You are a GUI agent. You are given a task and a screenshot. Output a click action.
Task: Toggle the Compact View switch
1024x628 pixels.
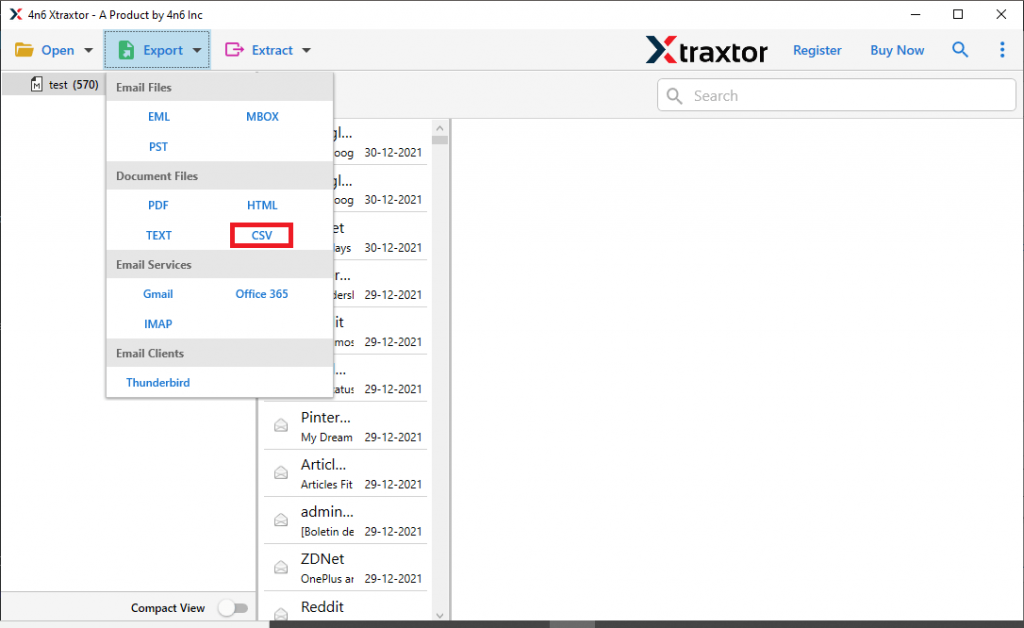pyautogui.click(x=234, y=607)
